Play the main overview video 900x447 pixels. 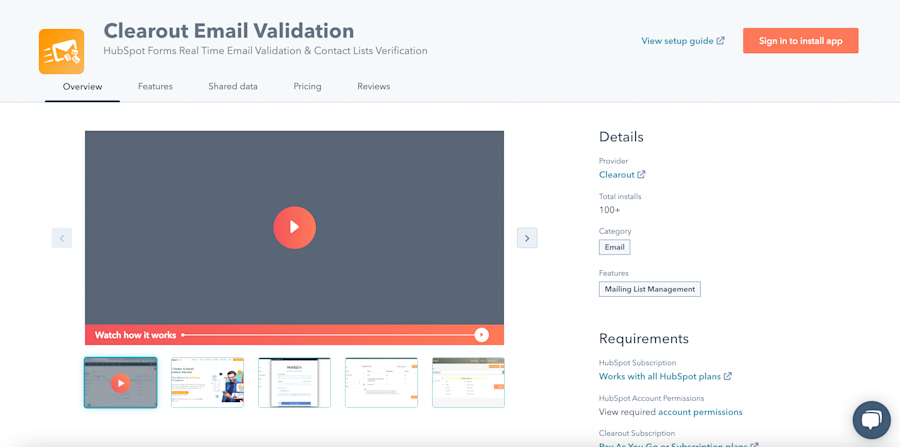(294, 227)
